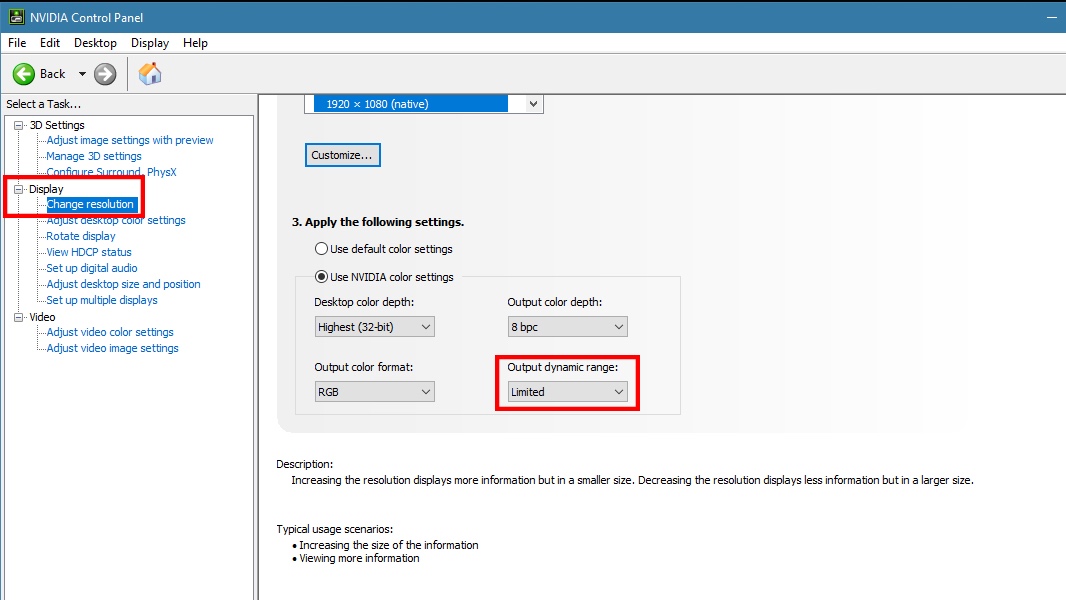Open Adjust desktop size and position

(x=123, y=284)
